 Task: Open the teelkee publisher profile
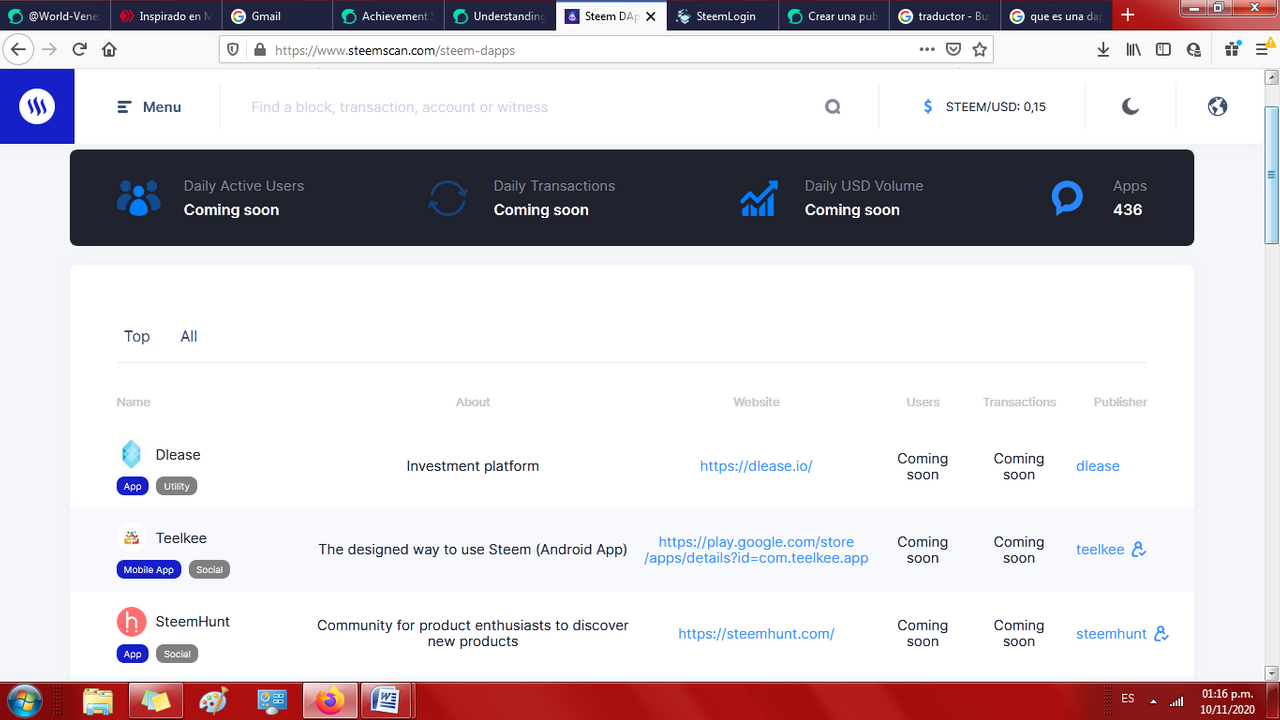tap(1100, 549)
